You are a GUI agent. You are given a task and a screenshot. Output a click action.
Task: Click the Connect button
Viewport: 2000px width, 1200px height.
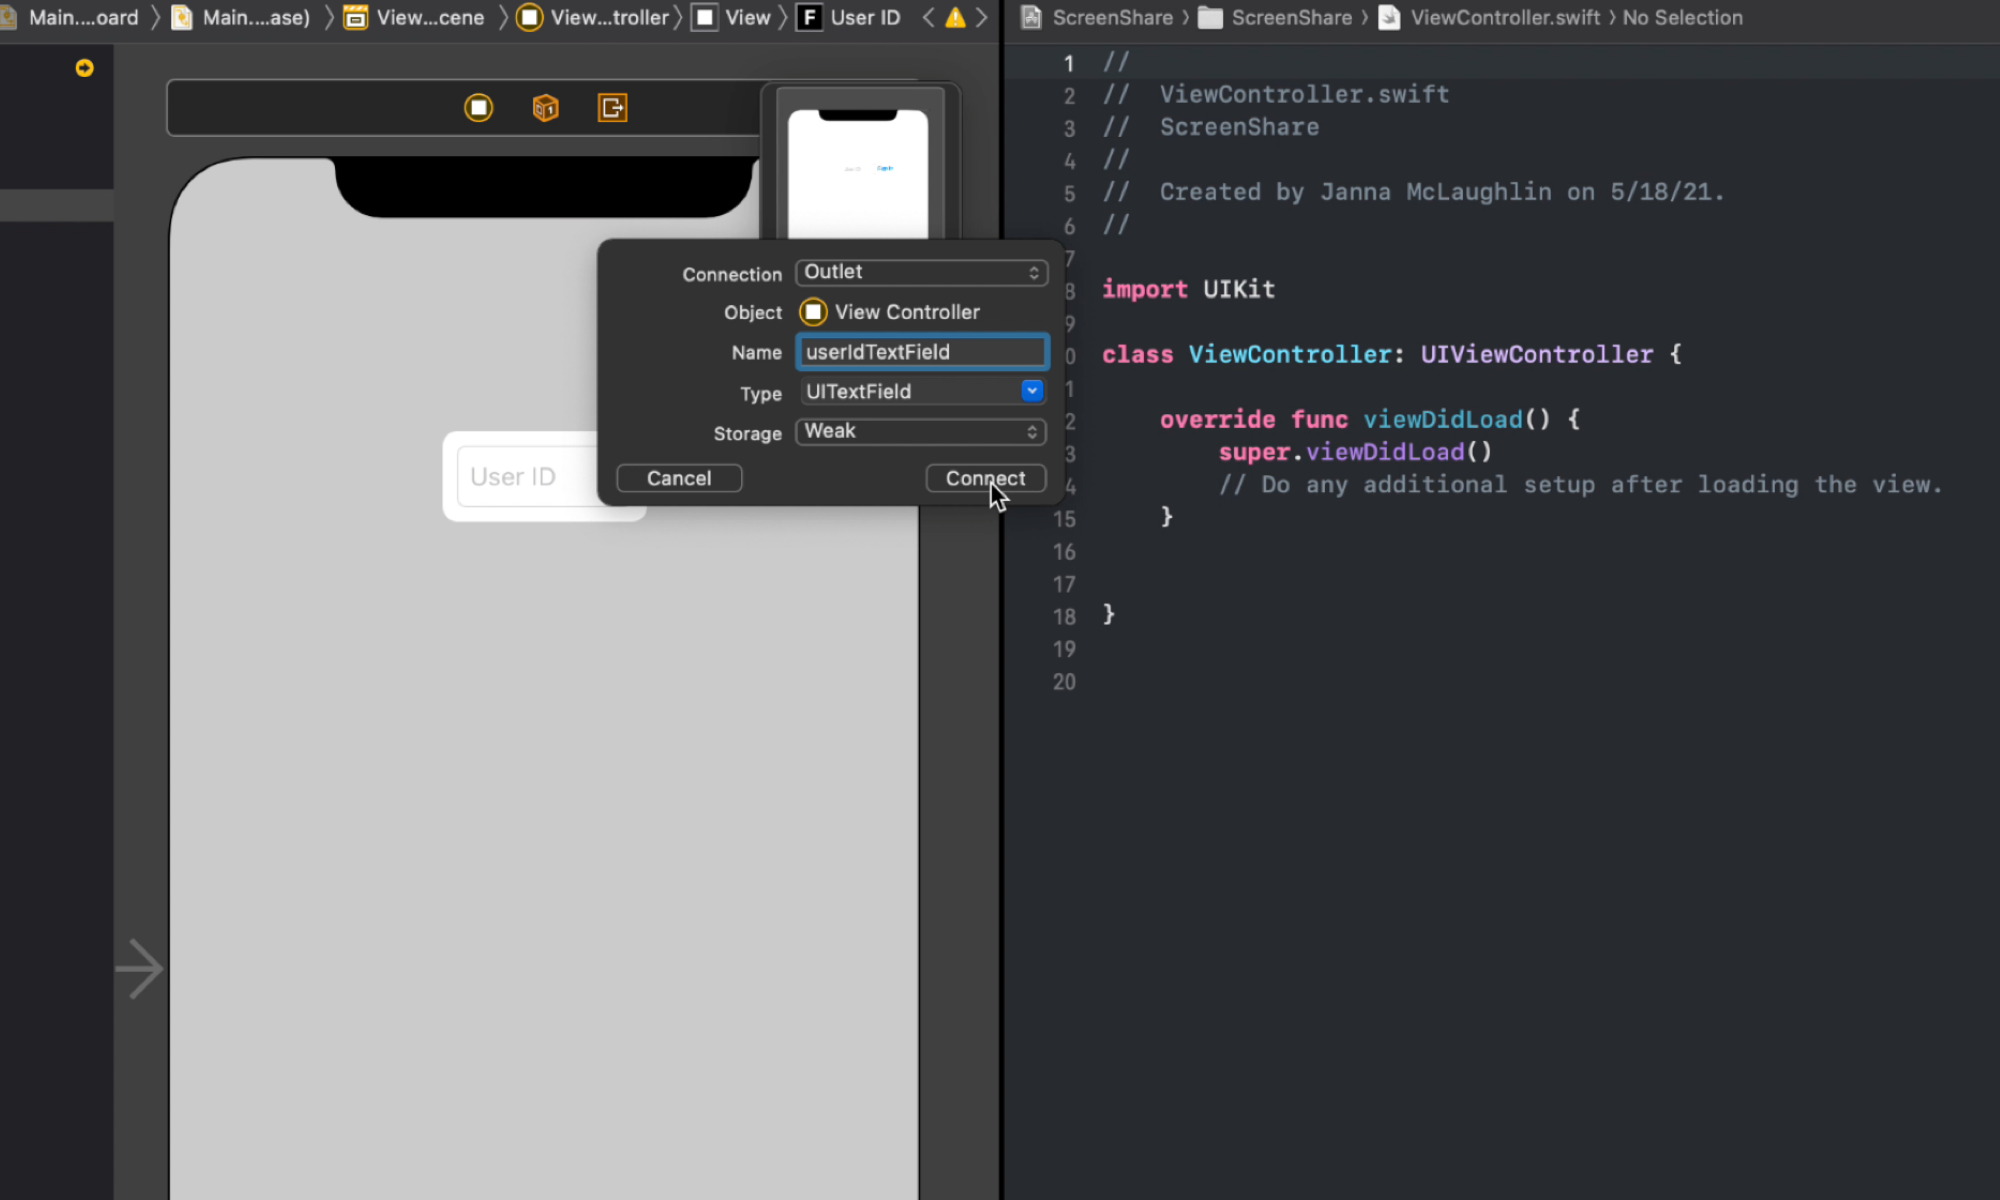click(x=985, y=478)
